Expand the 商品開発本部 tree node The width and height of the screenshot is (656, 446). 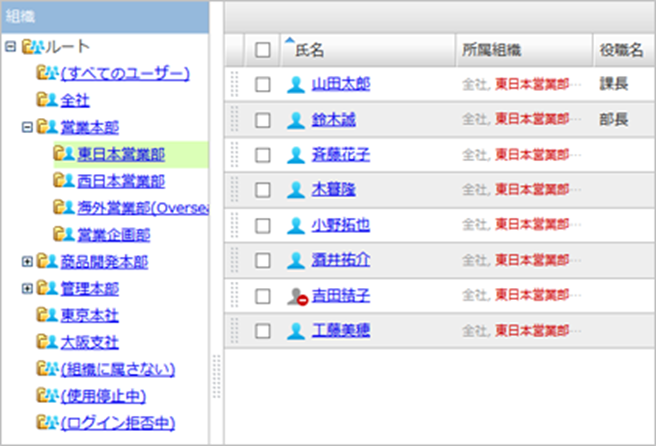click(x=26, y=262)
